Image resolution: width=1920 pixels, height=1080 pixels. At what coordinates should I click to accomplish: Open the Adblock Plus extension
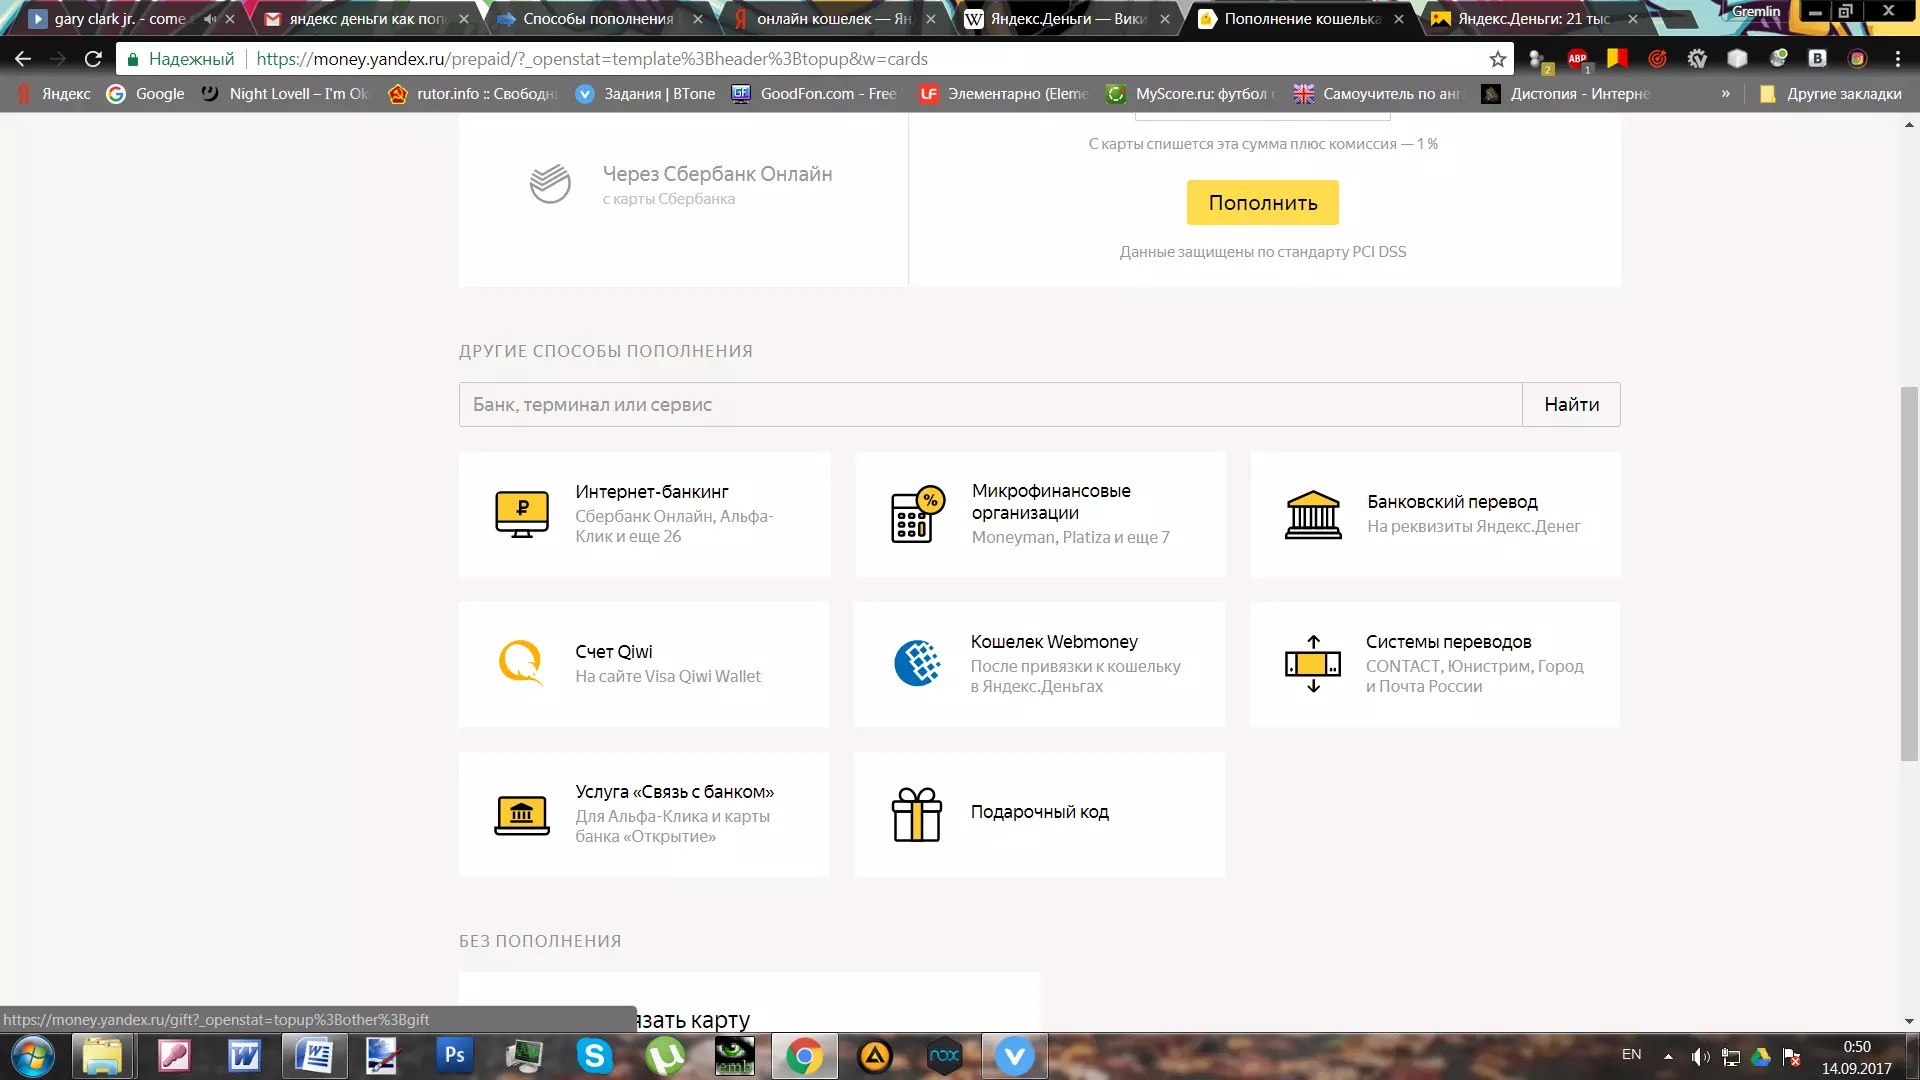pos(1577,59)
